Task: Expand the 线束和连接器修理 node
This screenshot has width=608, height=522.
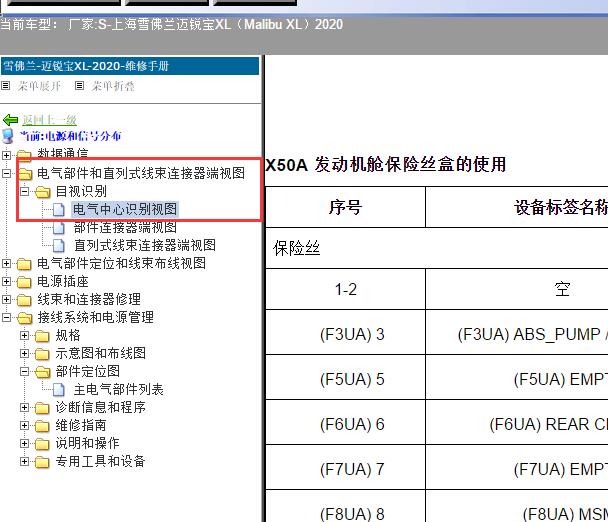Action: (6, 299)
